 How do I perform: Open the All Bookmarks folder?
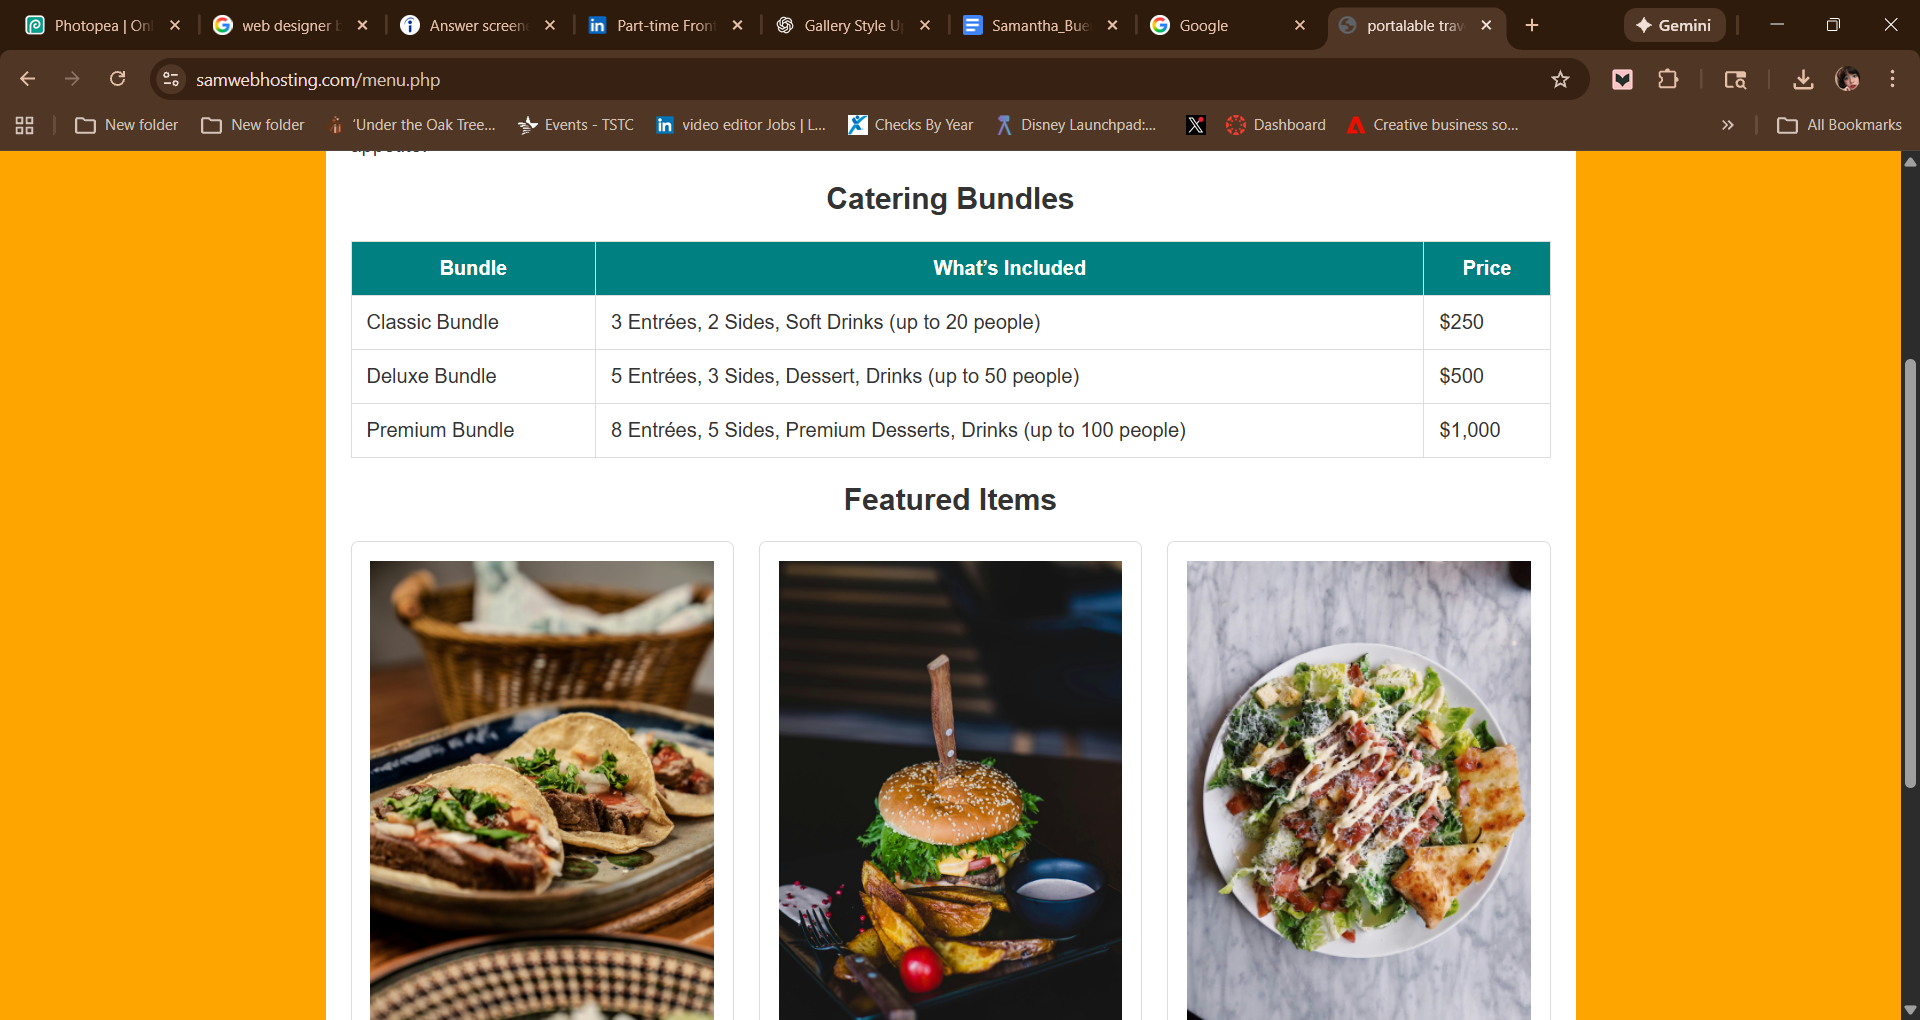point(1841,125)
